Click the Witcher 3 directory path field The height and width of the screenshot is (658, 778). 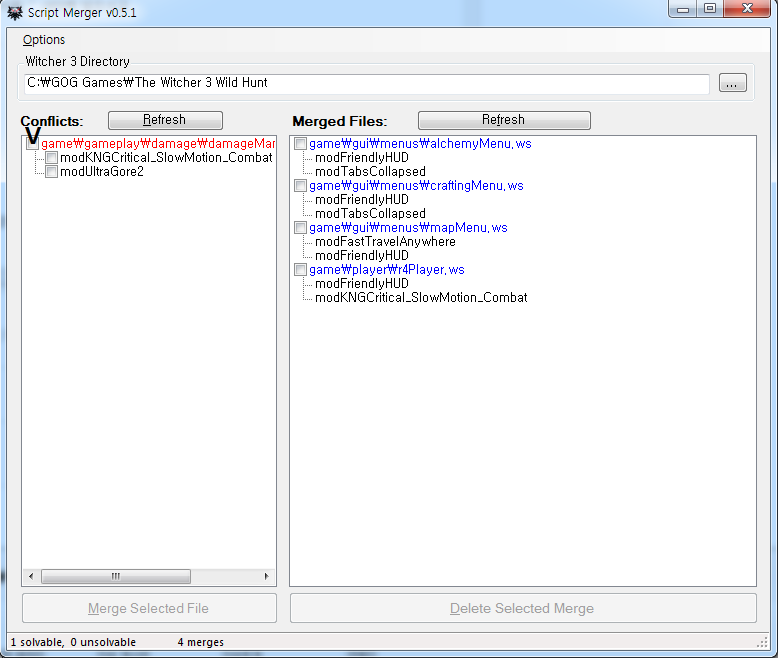click(367, 84)
